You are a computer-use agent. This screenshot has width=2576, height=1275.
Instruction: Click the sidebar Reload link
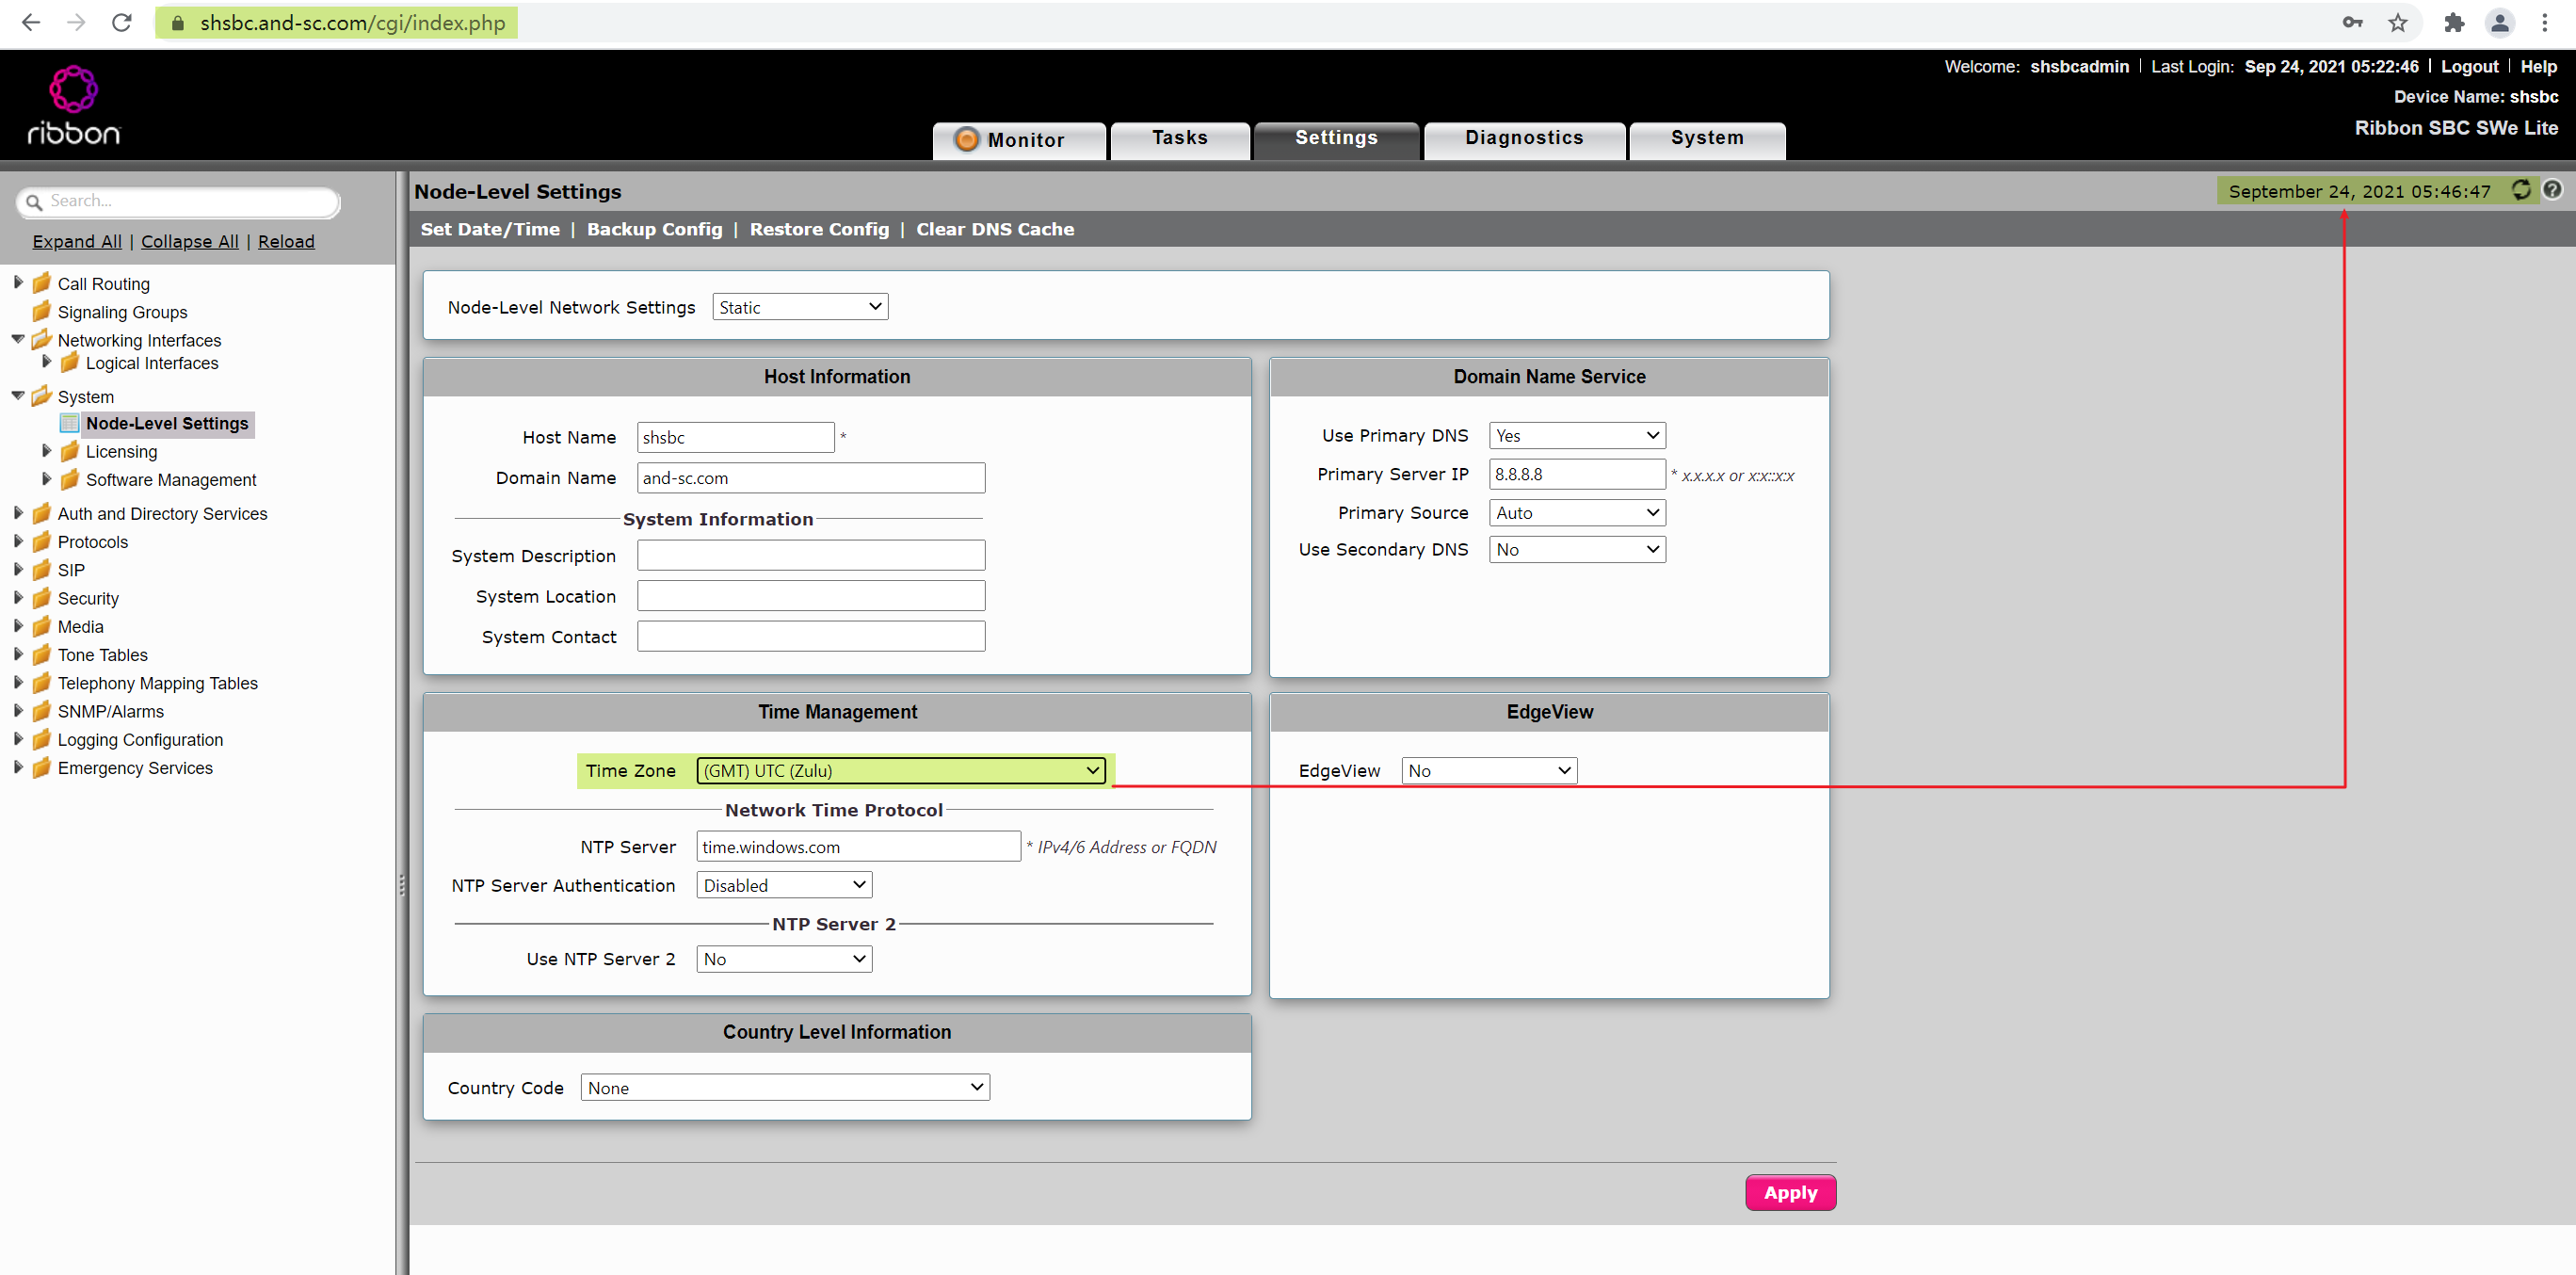[286, 241]
